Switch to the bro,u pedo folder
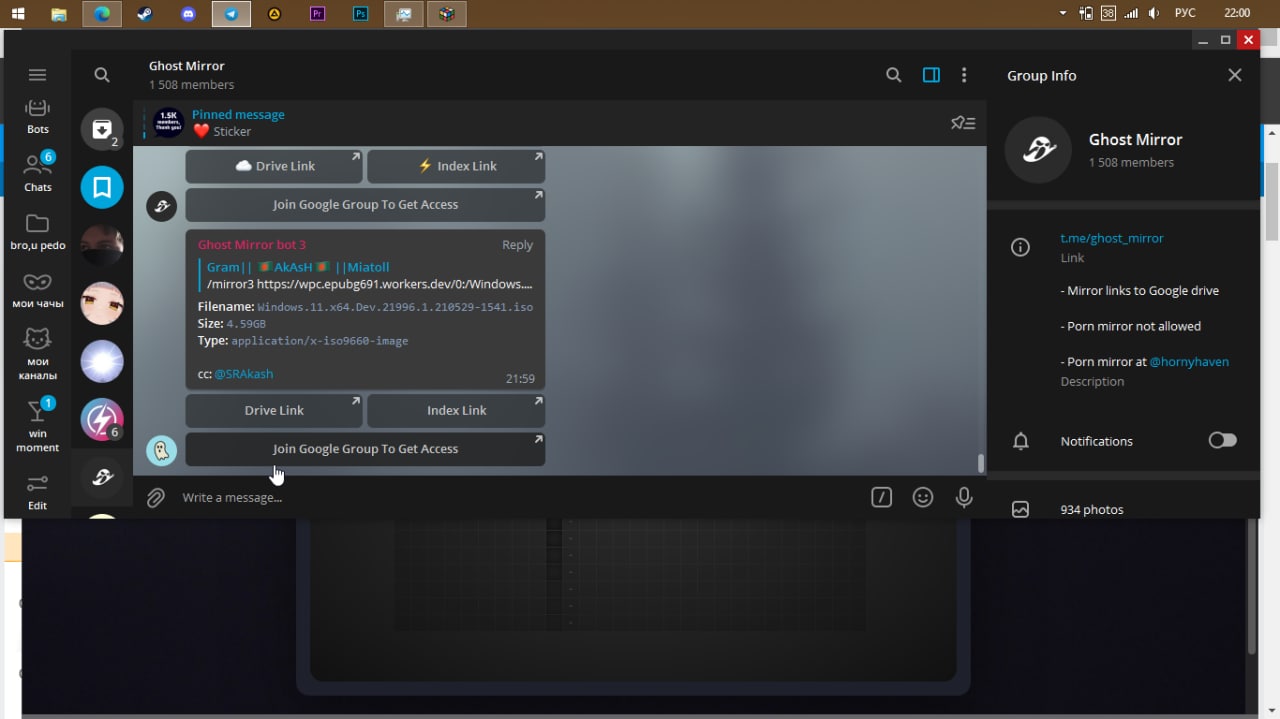 coord(37,231)
